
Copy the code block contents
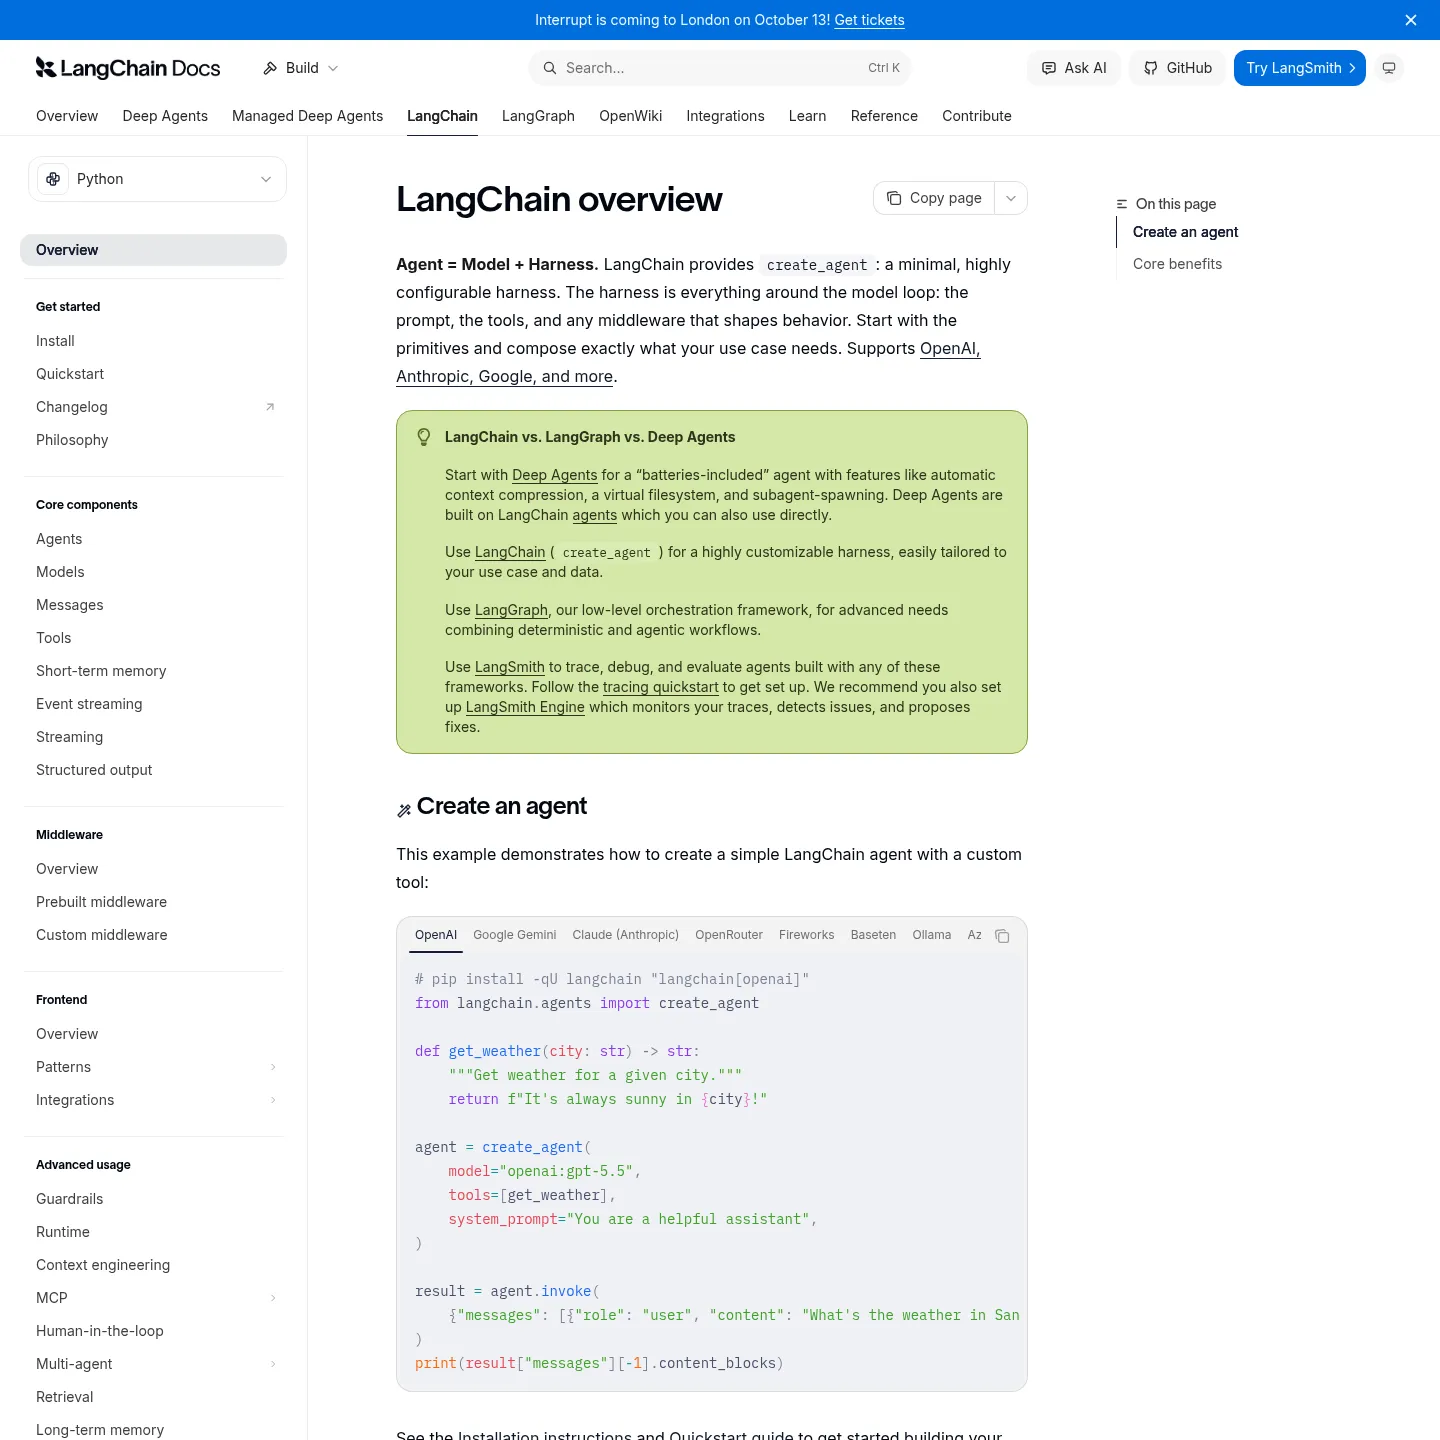(1002, 936)
